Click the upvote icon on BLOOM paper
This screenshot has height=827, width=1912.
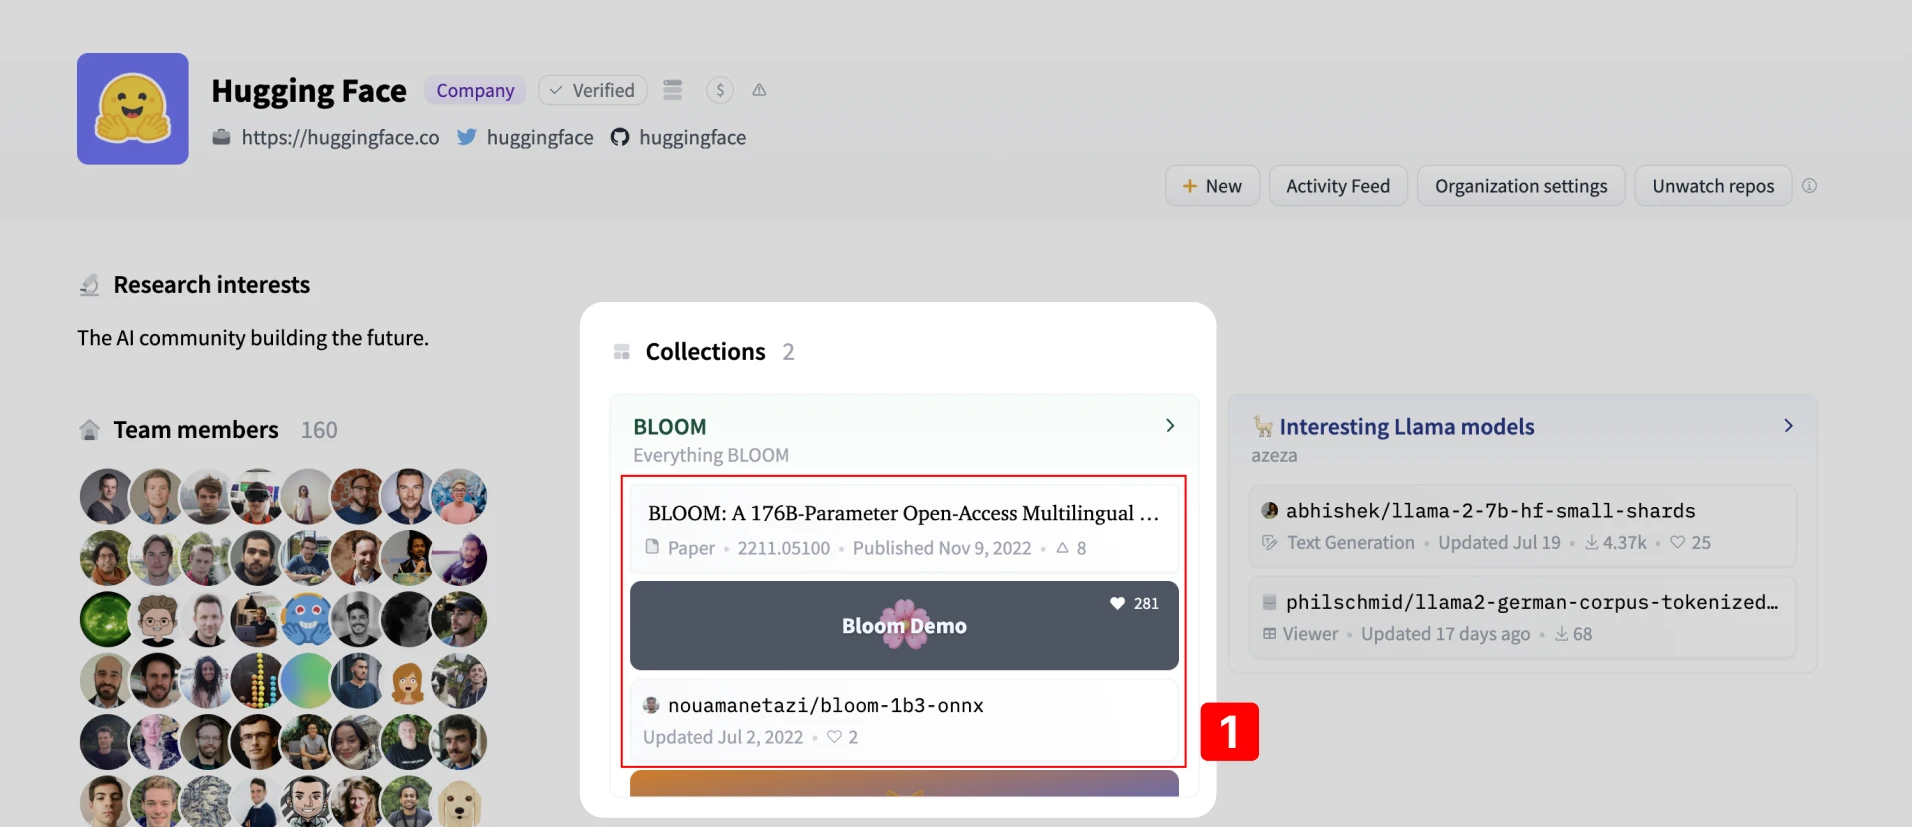tap(1063, 548)
